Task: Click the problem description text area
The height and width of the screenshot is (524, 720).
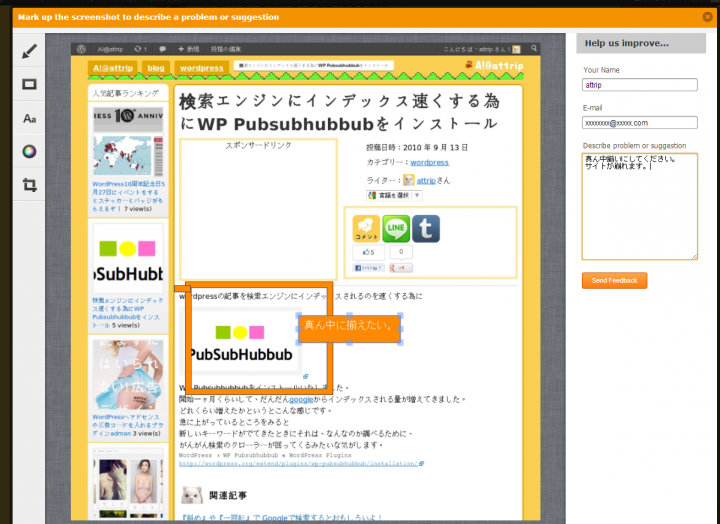Action: point(639,207)
